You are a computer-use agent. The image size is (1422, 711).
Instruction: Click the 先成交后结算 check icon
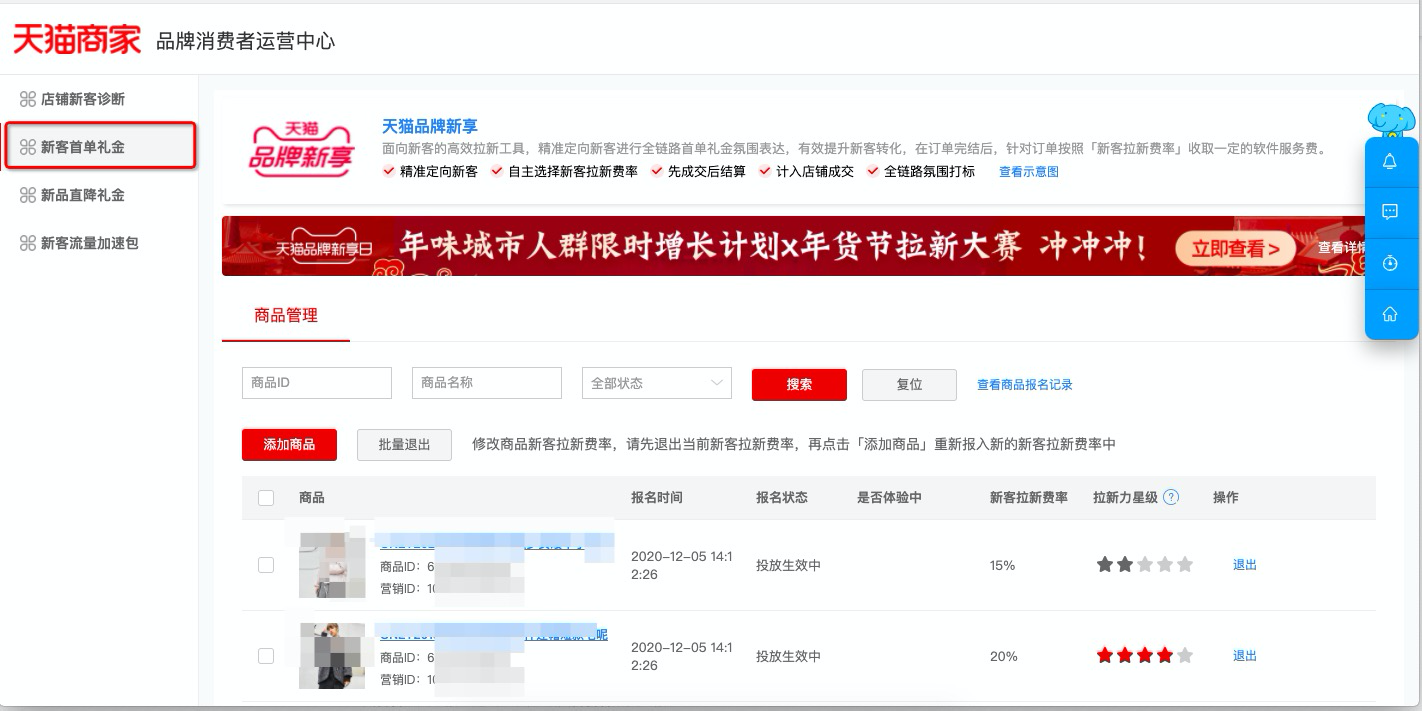(x=657, y=171)
